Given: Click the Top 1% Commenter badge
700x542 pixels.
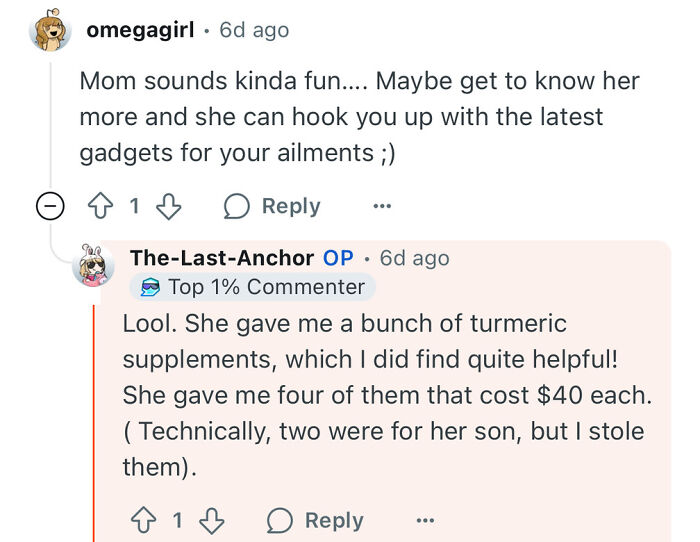Looking at the screenshot, I should tap(265, 287).
